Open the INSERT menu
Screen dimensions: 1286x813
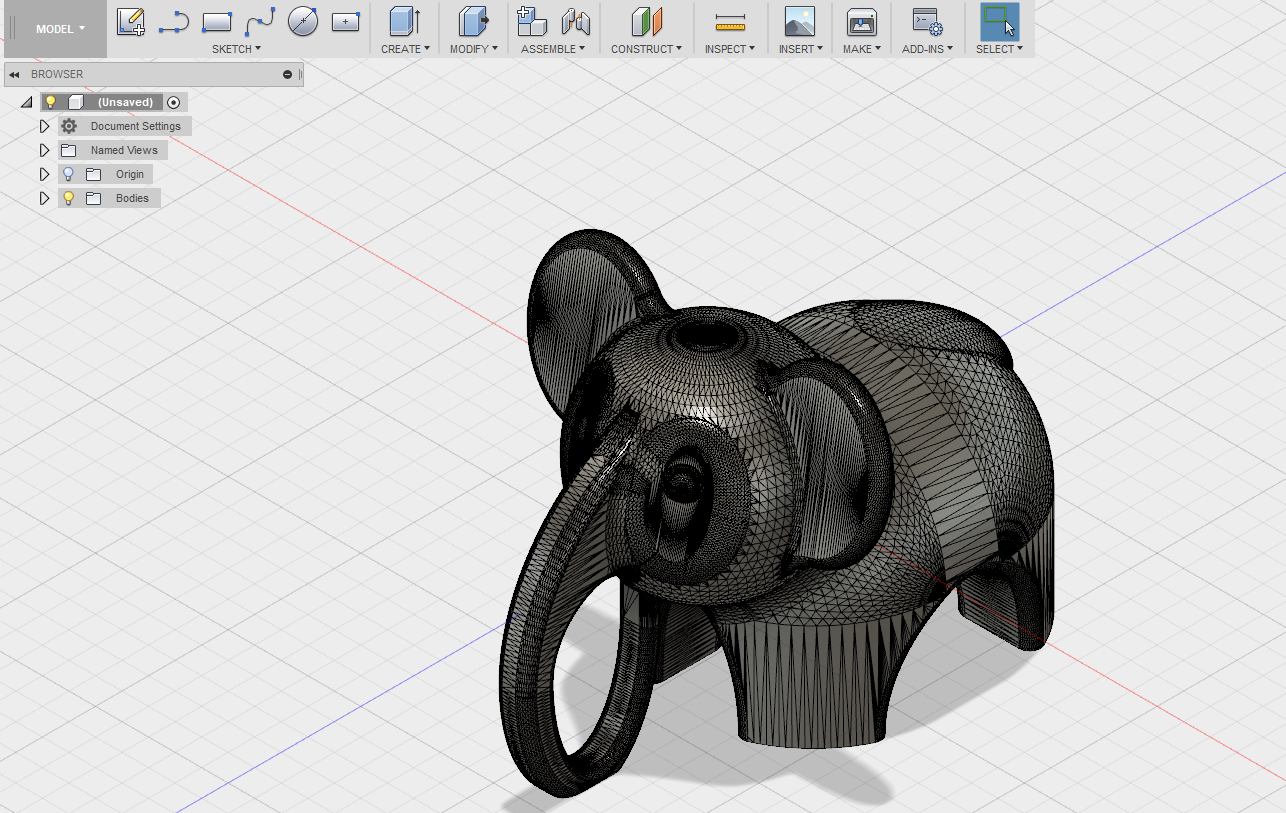pyautogui.click(x=801, y=49)
